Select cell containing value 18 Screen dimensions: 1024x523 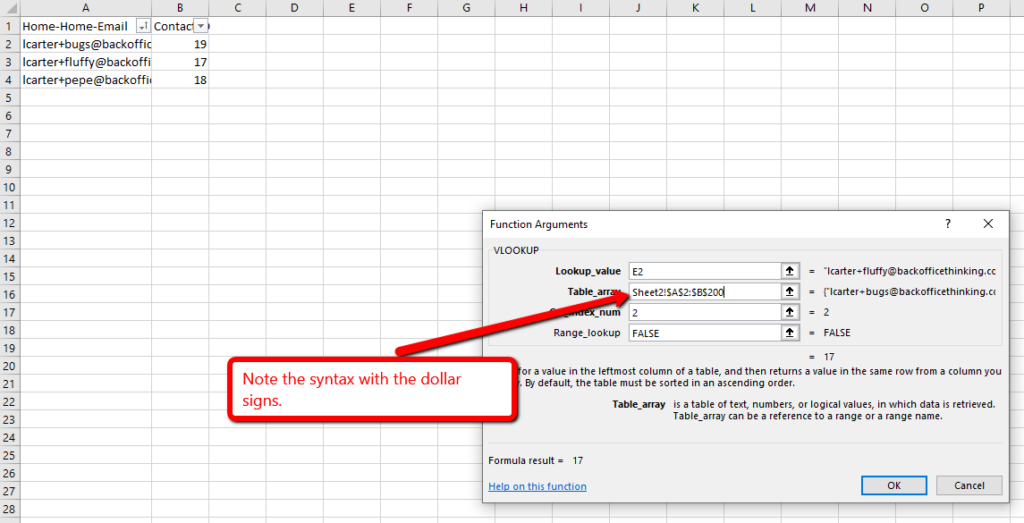point(180,80)
